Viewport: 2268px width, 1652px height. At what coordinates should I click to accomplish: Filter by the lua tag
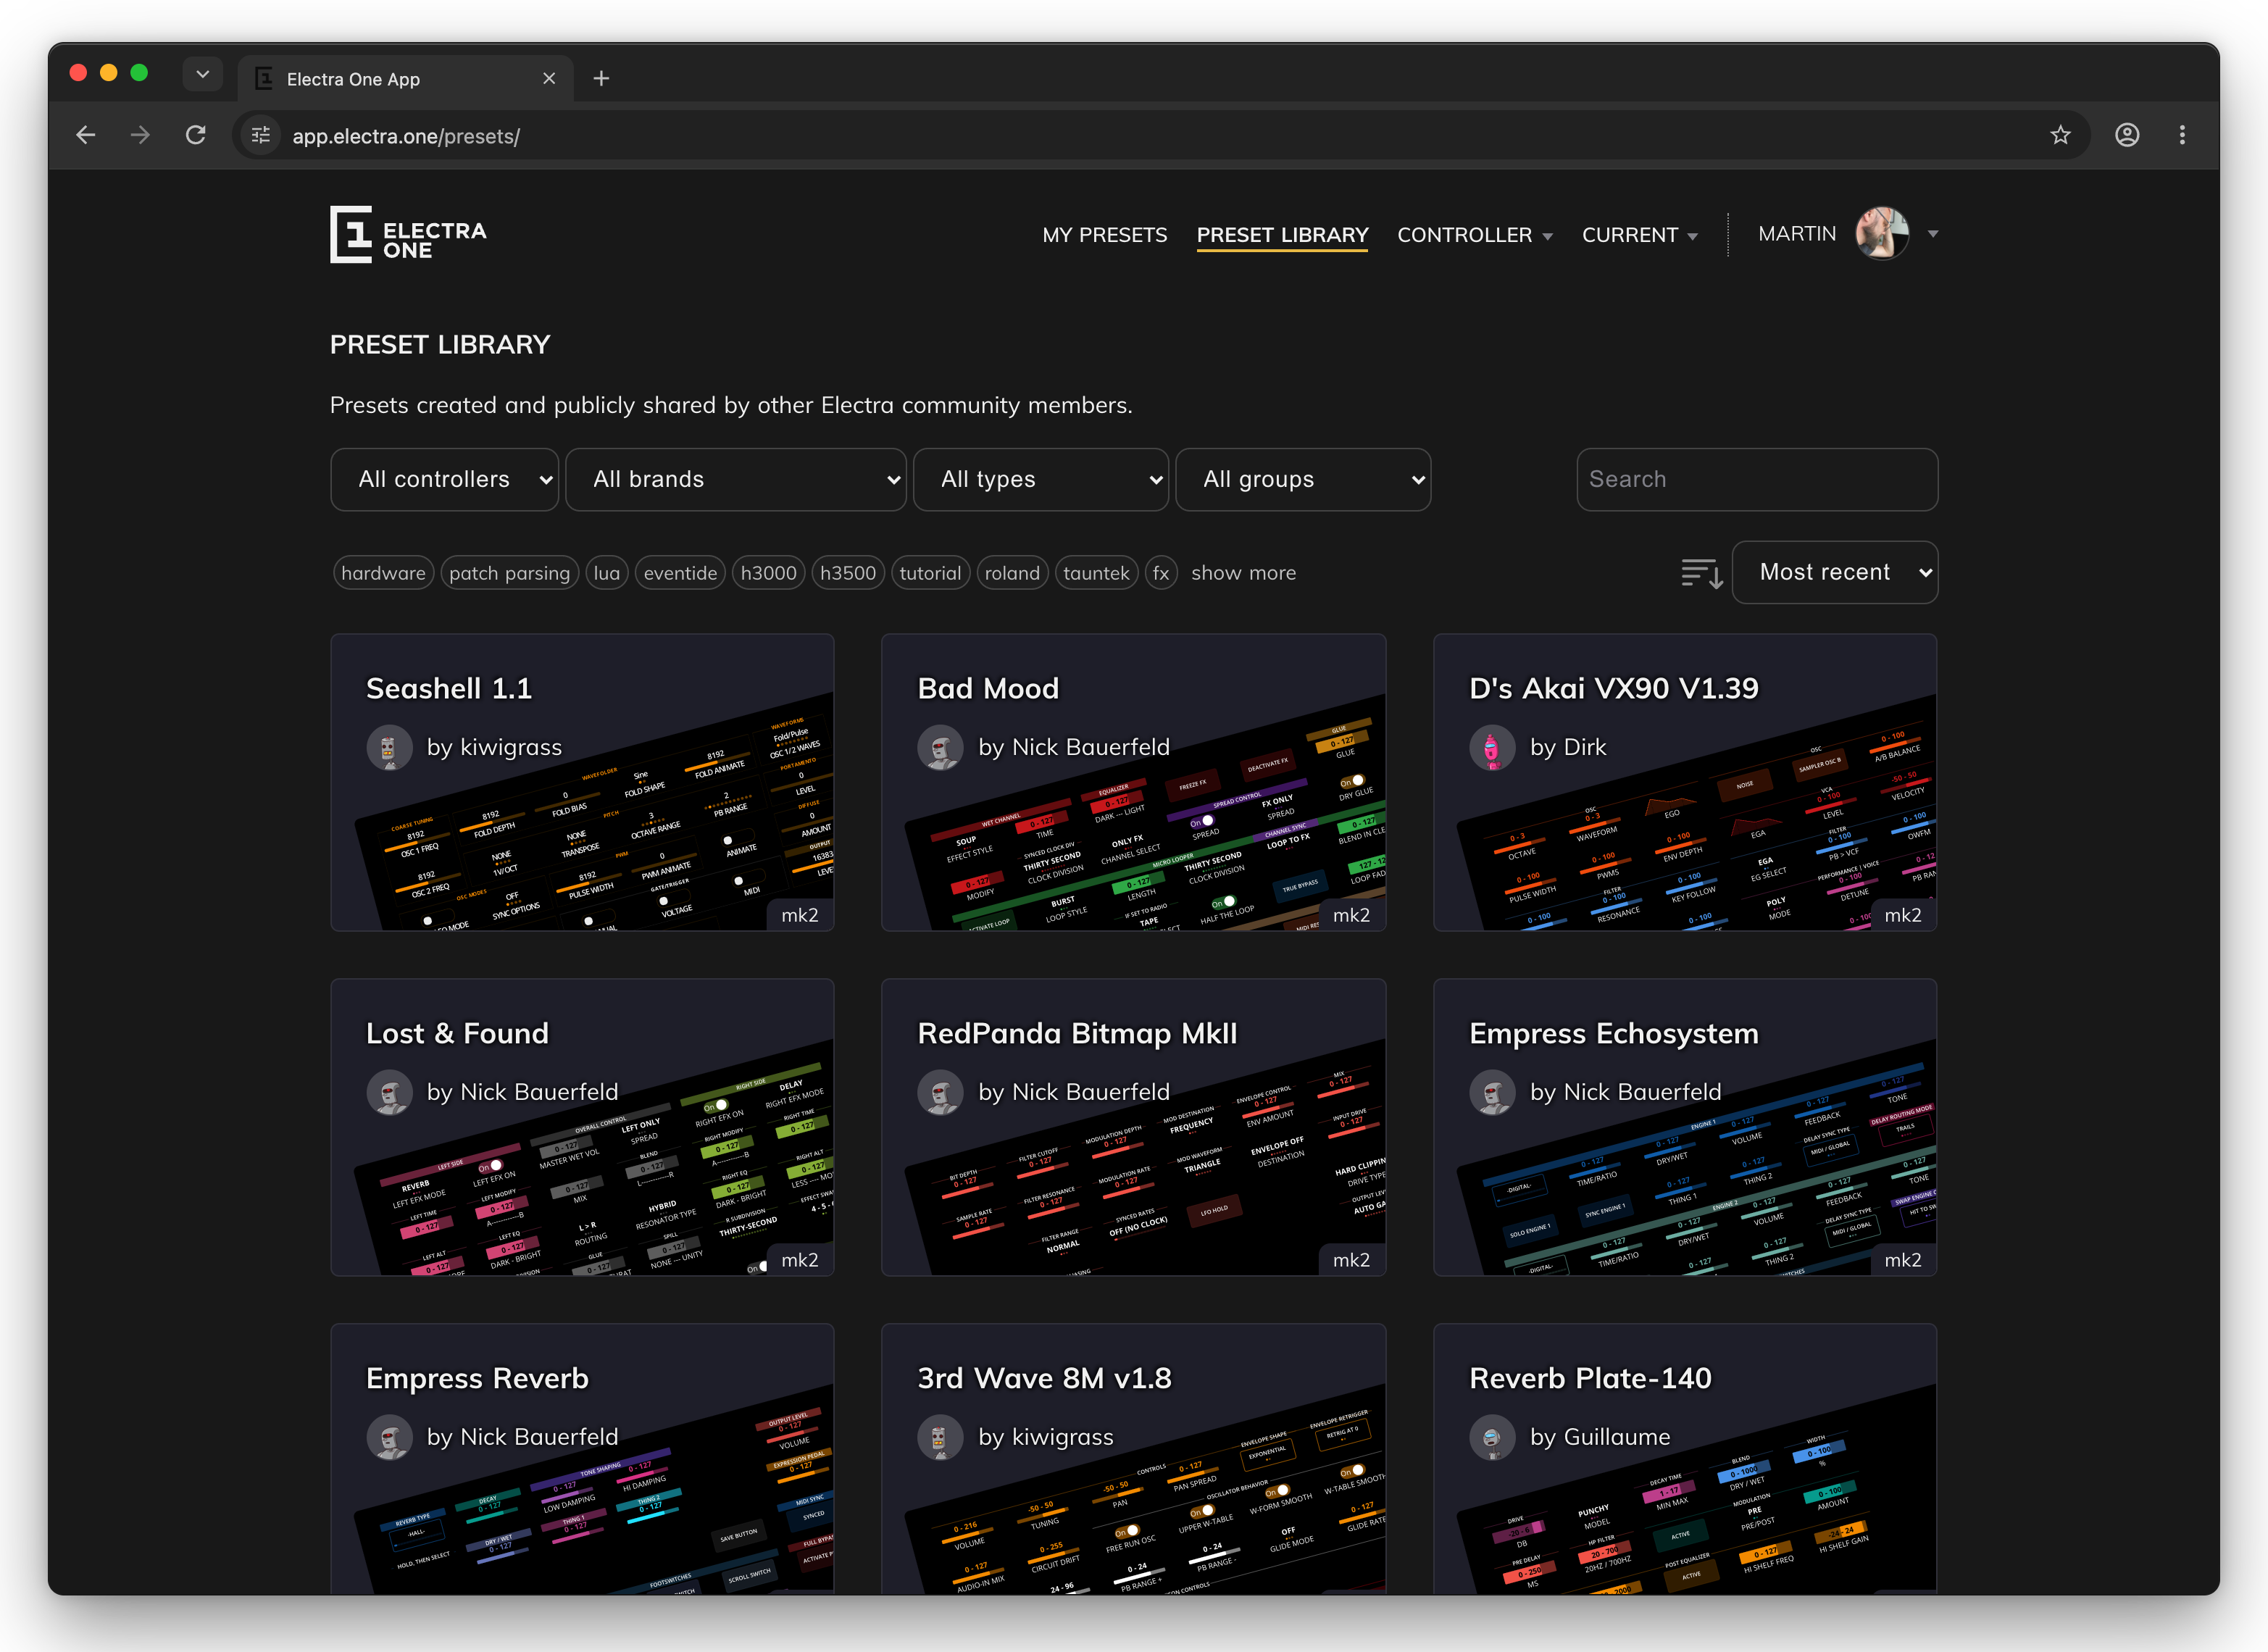coord(606,573)
